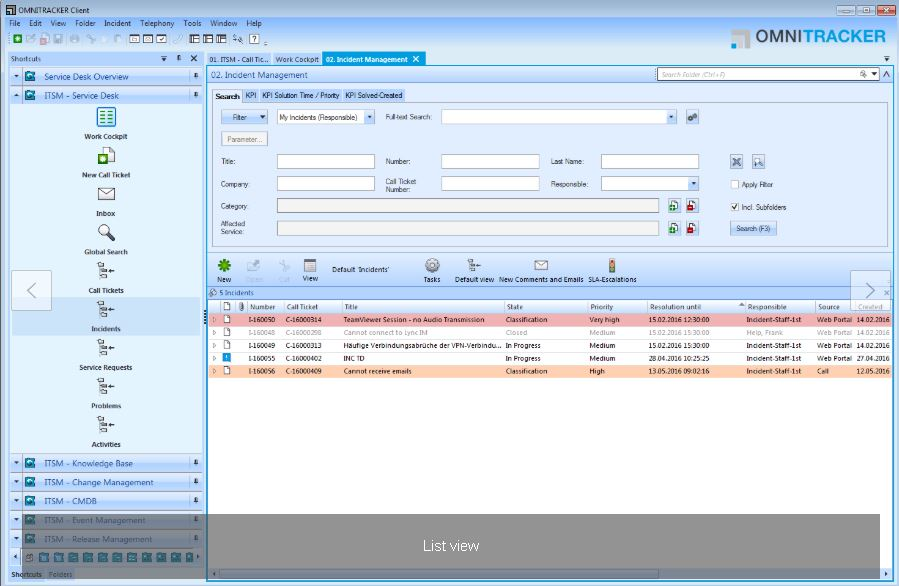Click the green add Category icon
This screenshot has width=899, height=586.
(x=673, y=205)
